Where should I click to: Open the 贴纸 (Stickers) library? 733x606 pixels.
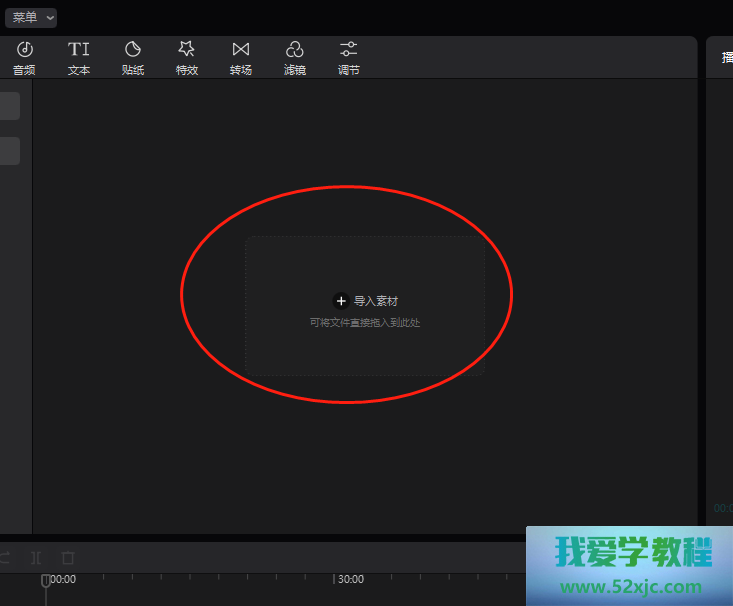pyautogui.click(x=133, y=58)
